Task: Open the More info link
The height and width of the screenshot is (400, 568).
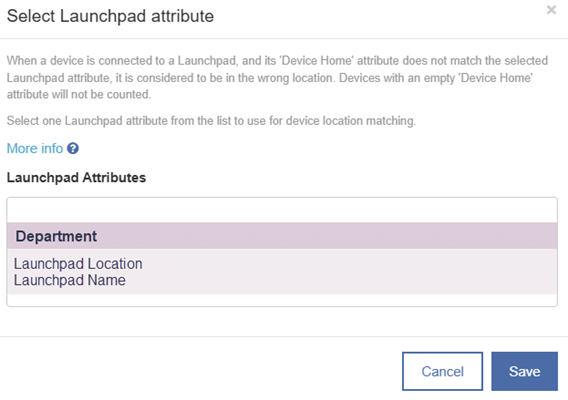Action: pyautogui.click(x=35, y=148)
